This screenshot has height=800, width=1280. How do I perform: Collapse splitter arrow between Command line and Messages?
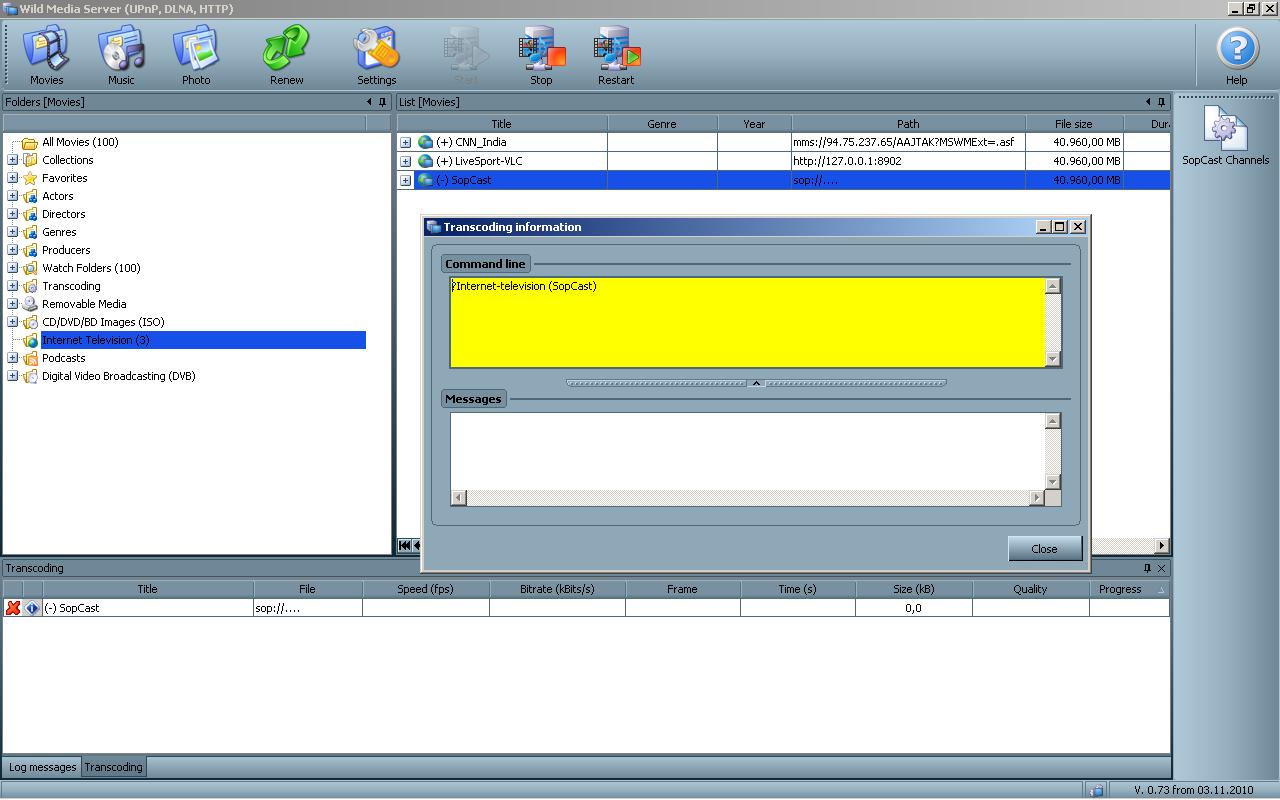pos(756,383)
